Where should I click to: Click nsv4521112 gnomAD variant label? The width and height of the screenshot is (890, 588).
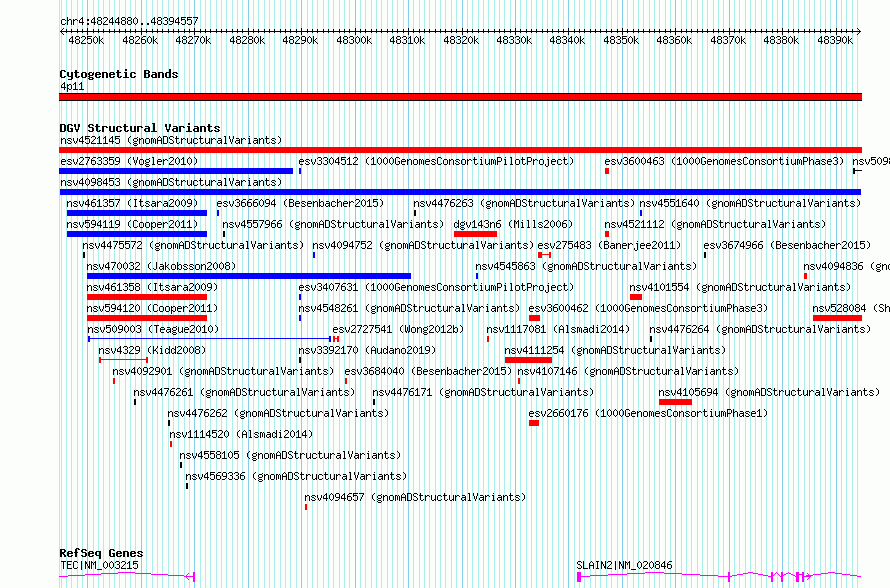[x=715, y=224]
